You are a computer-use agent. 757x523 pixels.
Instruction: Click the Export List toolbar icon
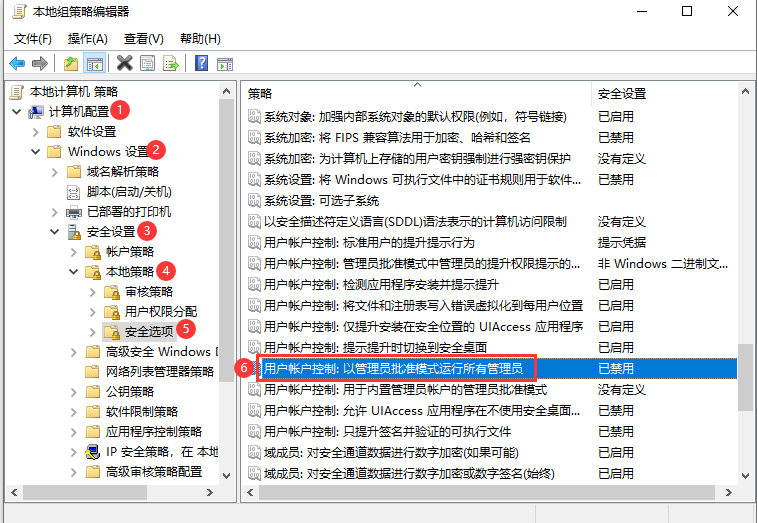[x=170, y=63]
